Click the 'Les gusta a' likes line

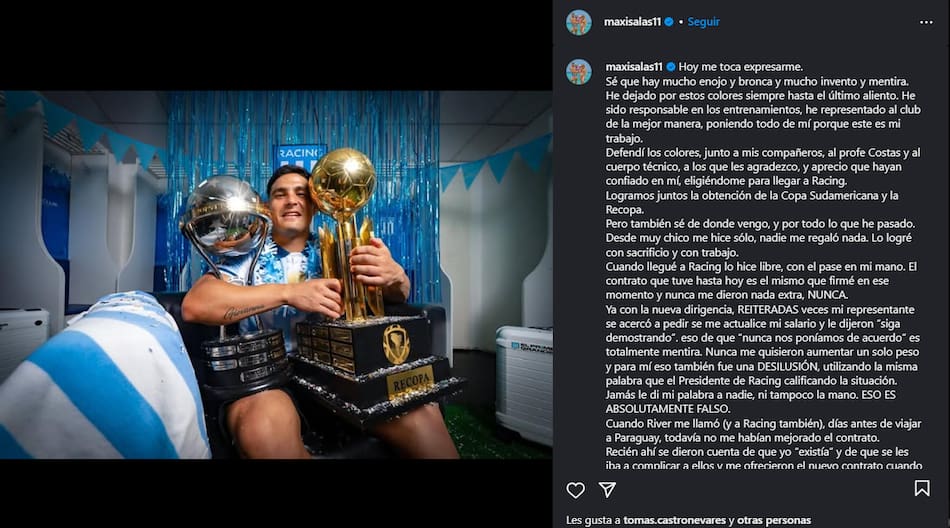[x=688, y=520]
